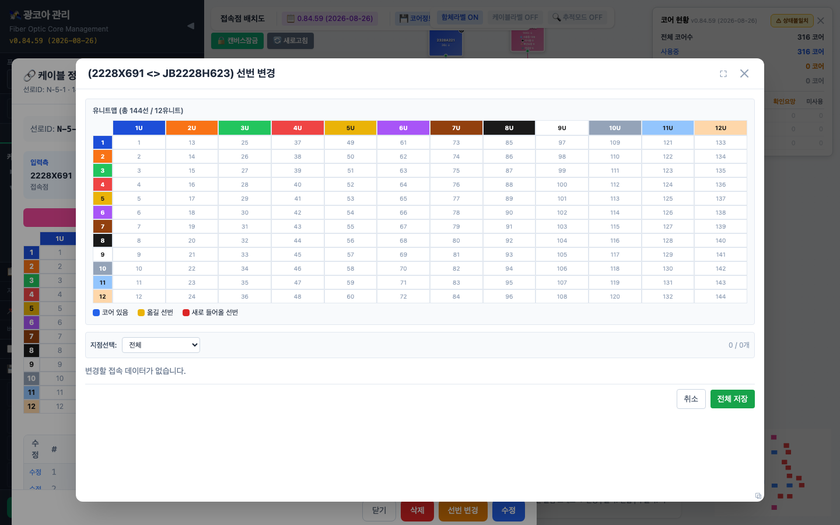Click core cell 144 in unit map
This screenshot has height=525, width=840.
[x=721, y=296]
